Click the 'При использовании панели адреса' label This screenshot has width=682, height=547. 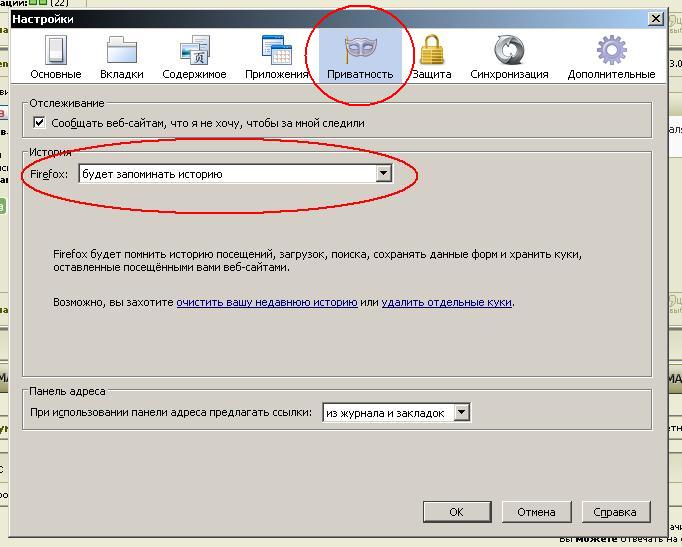170,413
